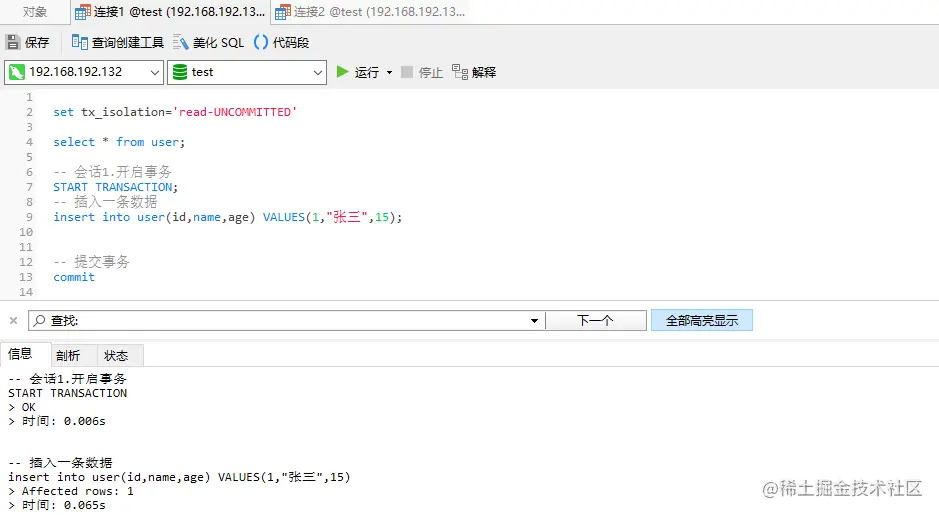Viewport: 939px width, 515px height.
Task: Click the Beautify SQL (美化 SQL) button
Action: 208,42
